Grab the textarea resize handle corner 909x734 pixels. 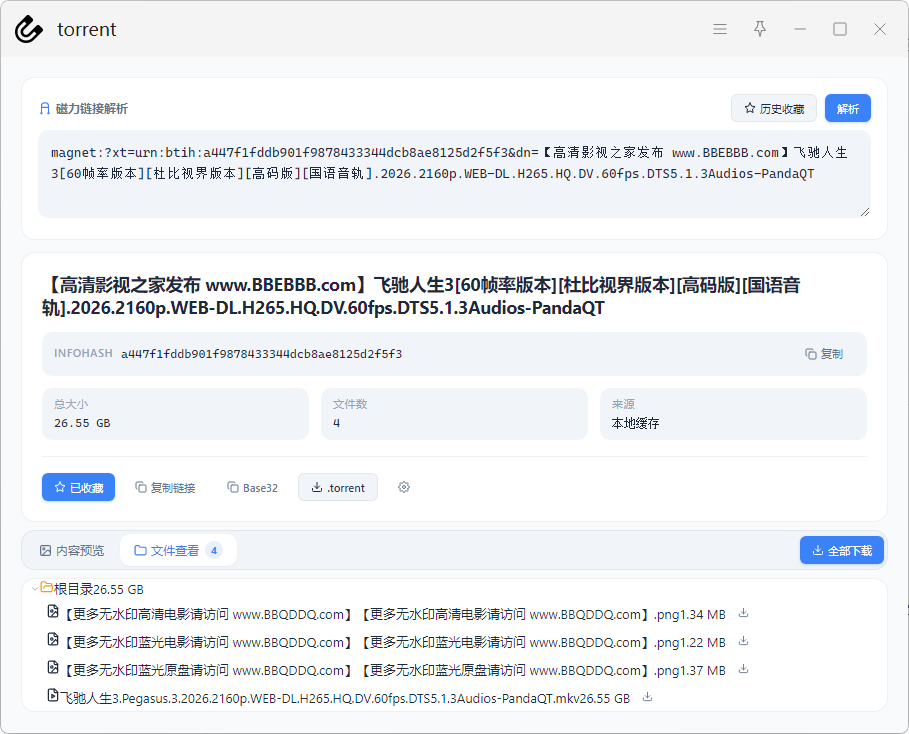click(x=865, y=212)
